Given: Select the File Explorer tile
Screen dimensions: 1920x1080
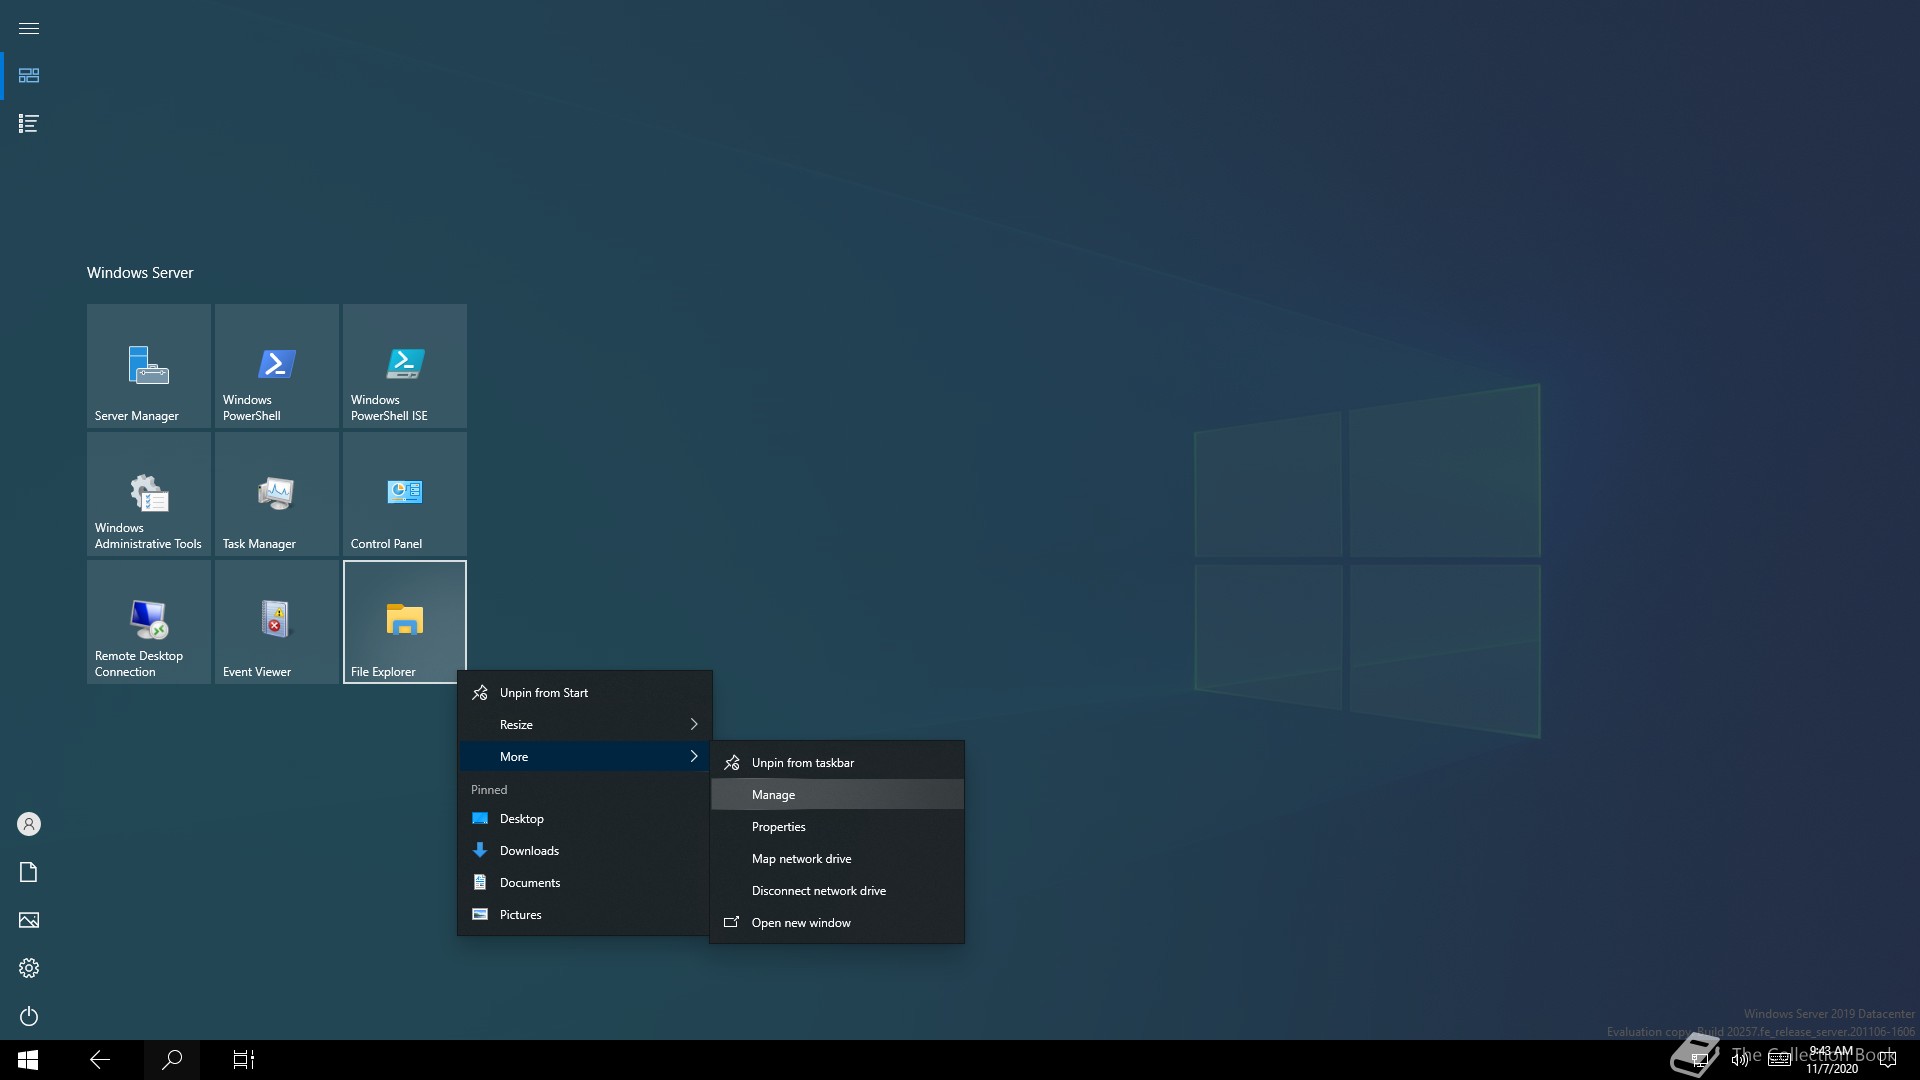Looking at the screenshot, I should 405,622.
